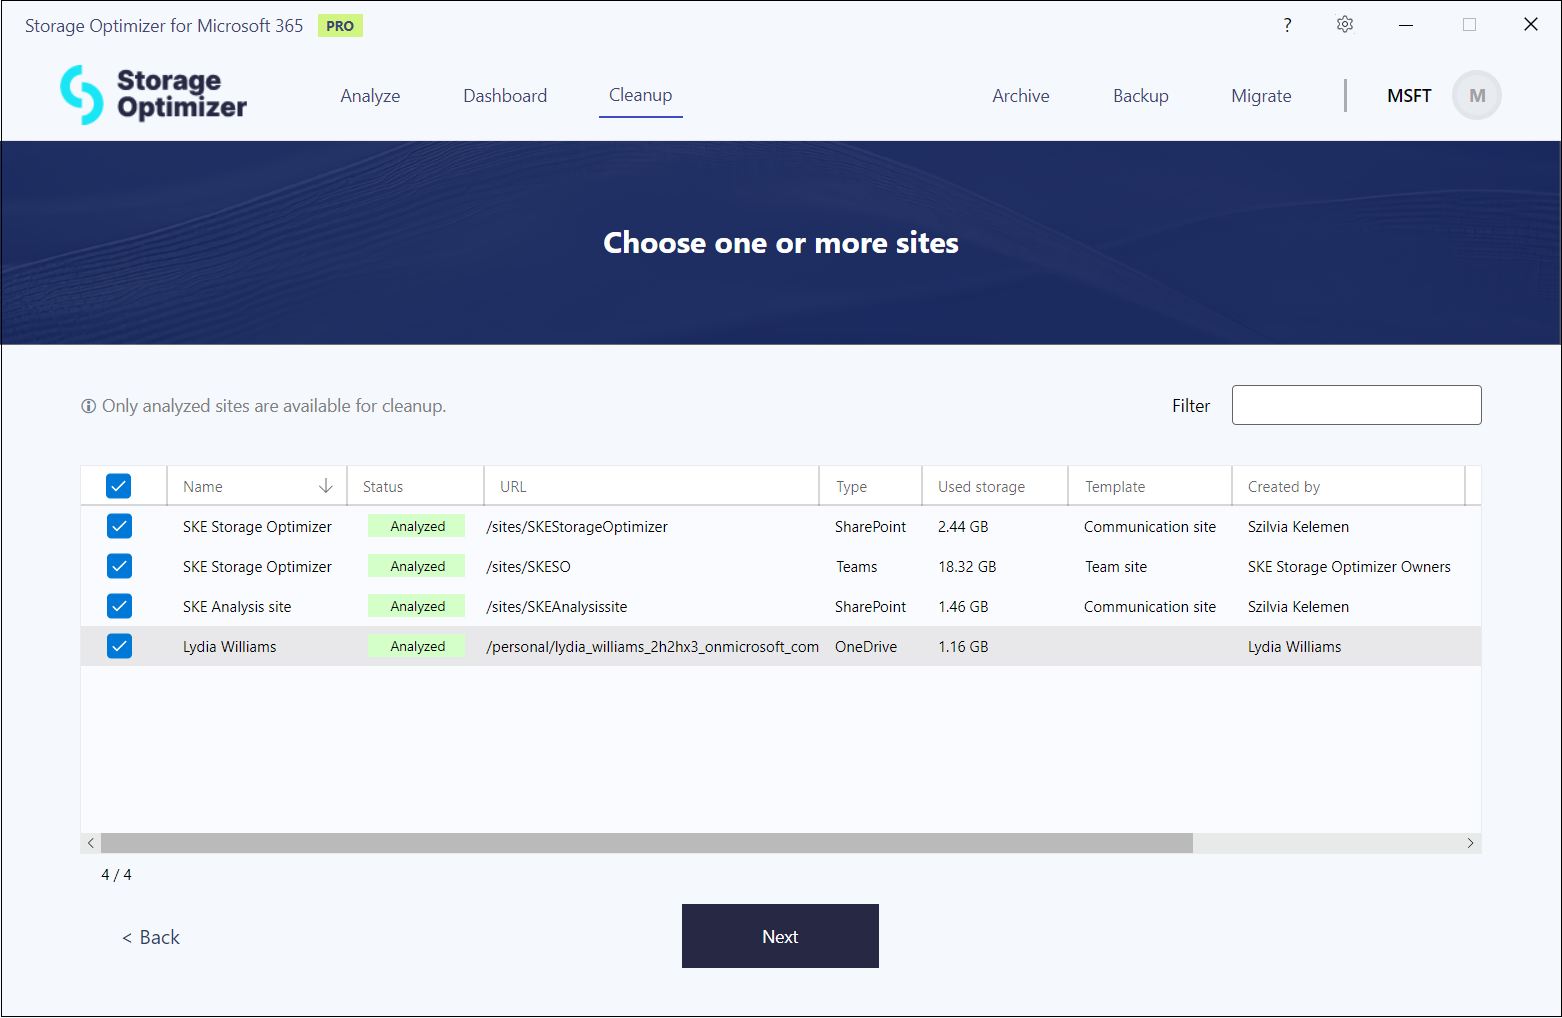This screenshot has height=1018, width=1562.
Task: Click the Storage Optimizer logo
Action: tap(153, 95)
